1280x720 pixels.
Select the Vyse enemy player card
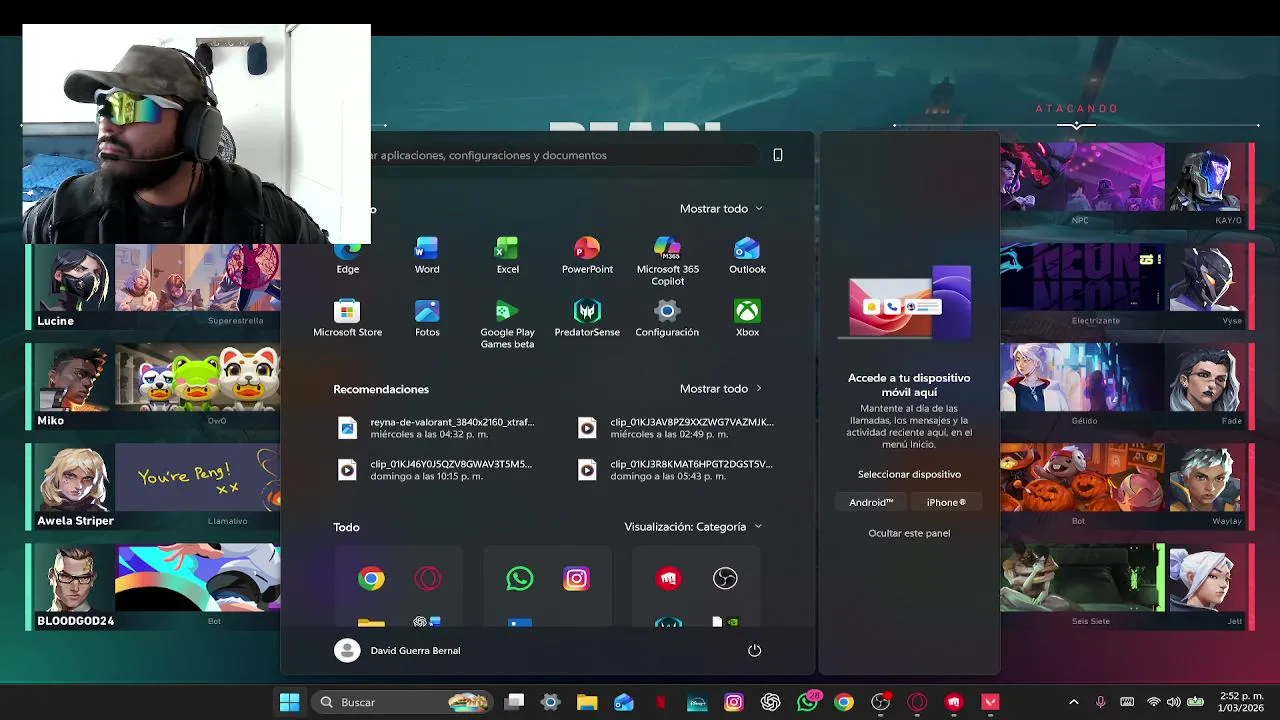click(x=1127, y=285)
